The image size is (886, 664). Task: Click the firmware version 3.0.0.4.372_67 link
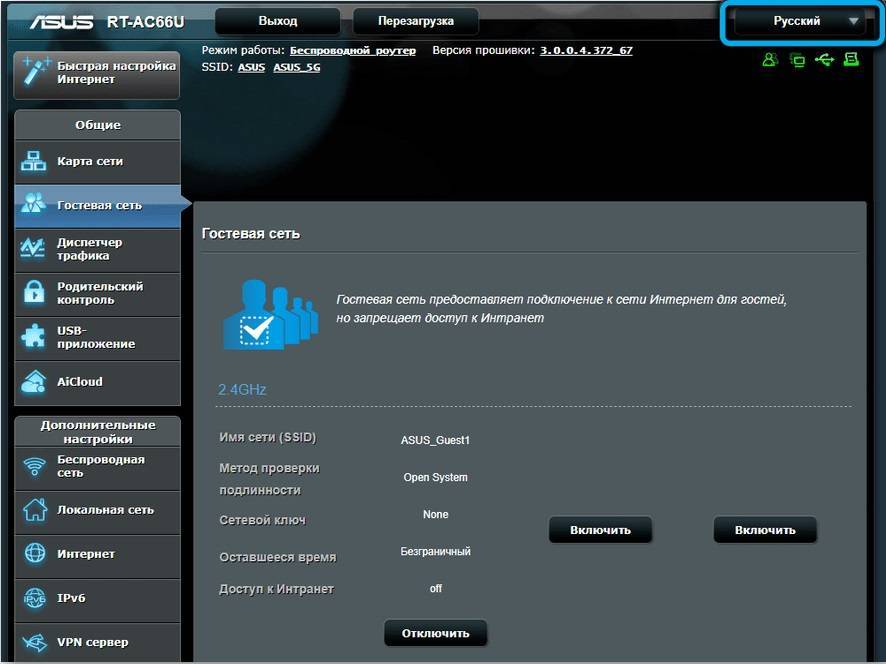tap(586, 50)
